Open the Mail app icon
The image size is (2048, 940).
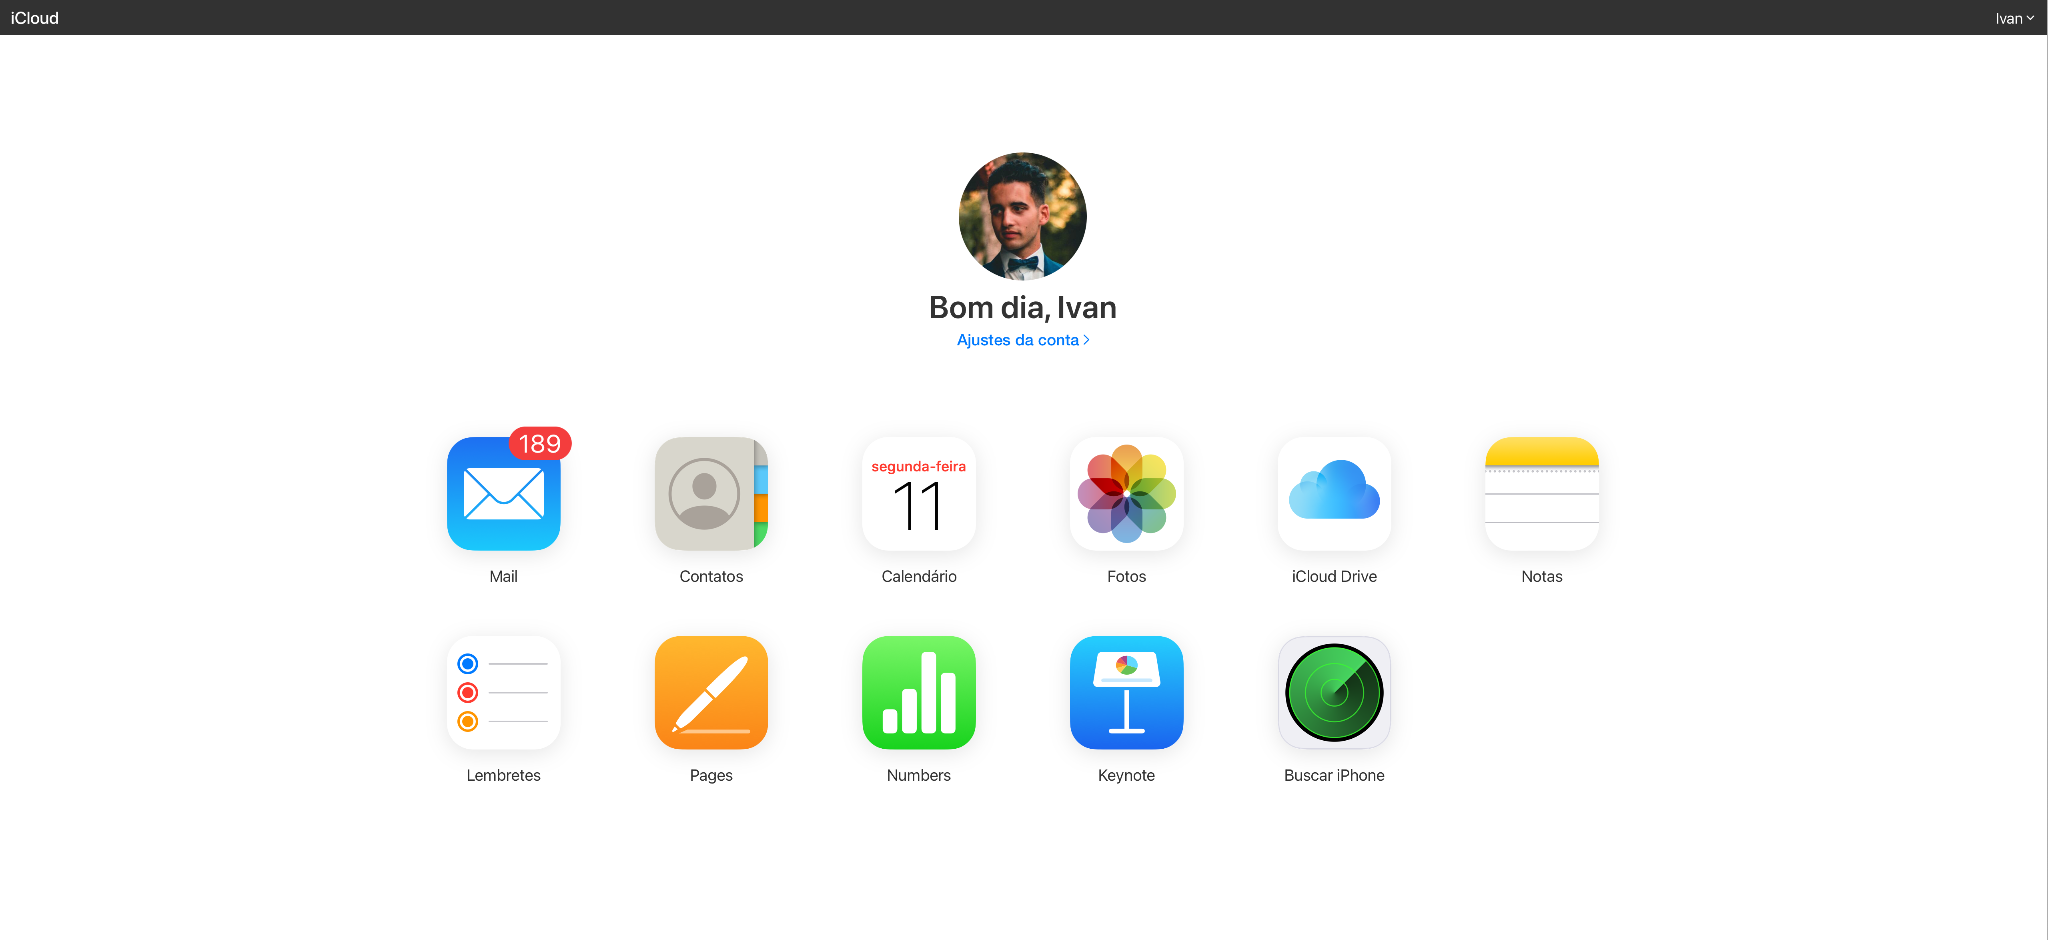(504, 494)
